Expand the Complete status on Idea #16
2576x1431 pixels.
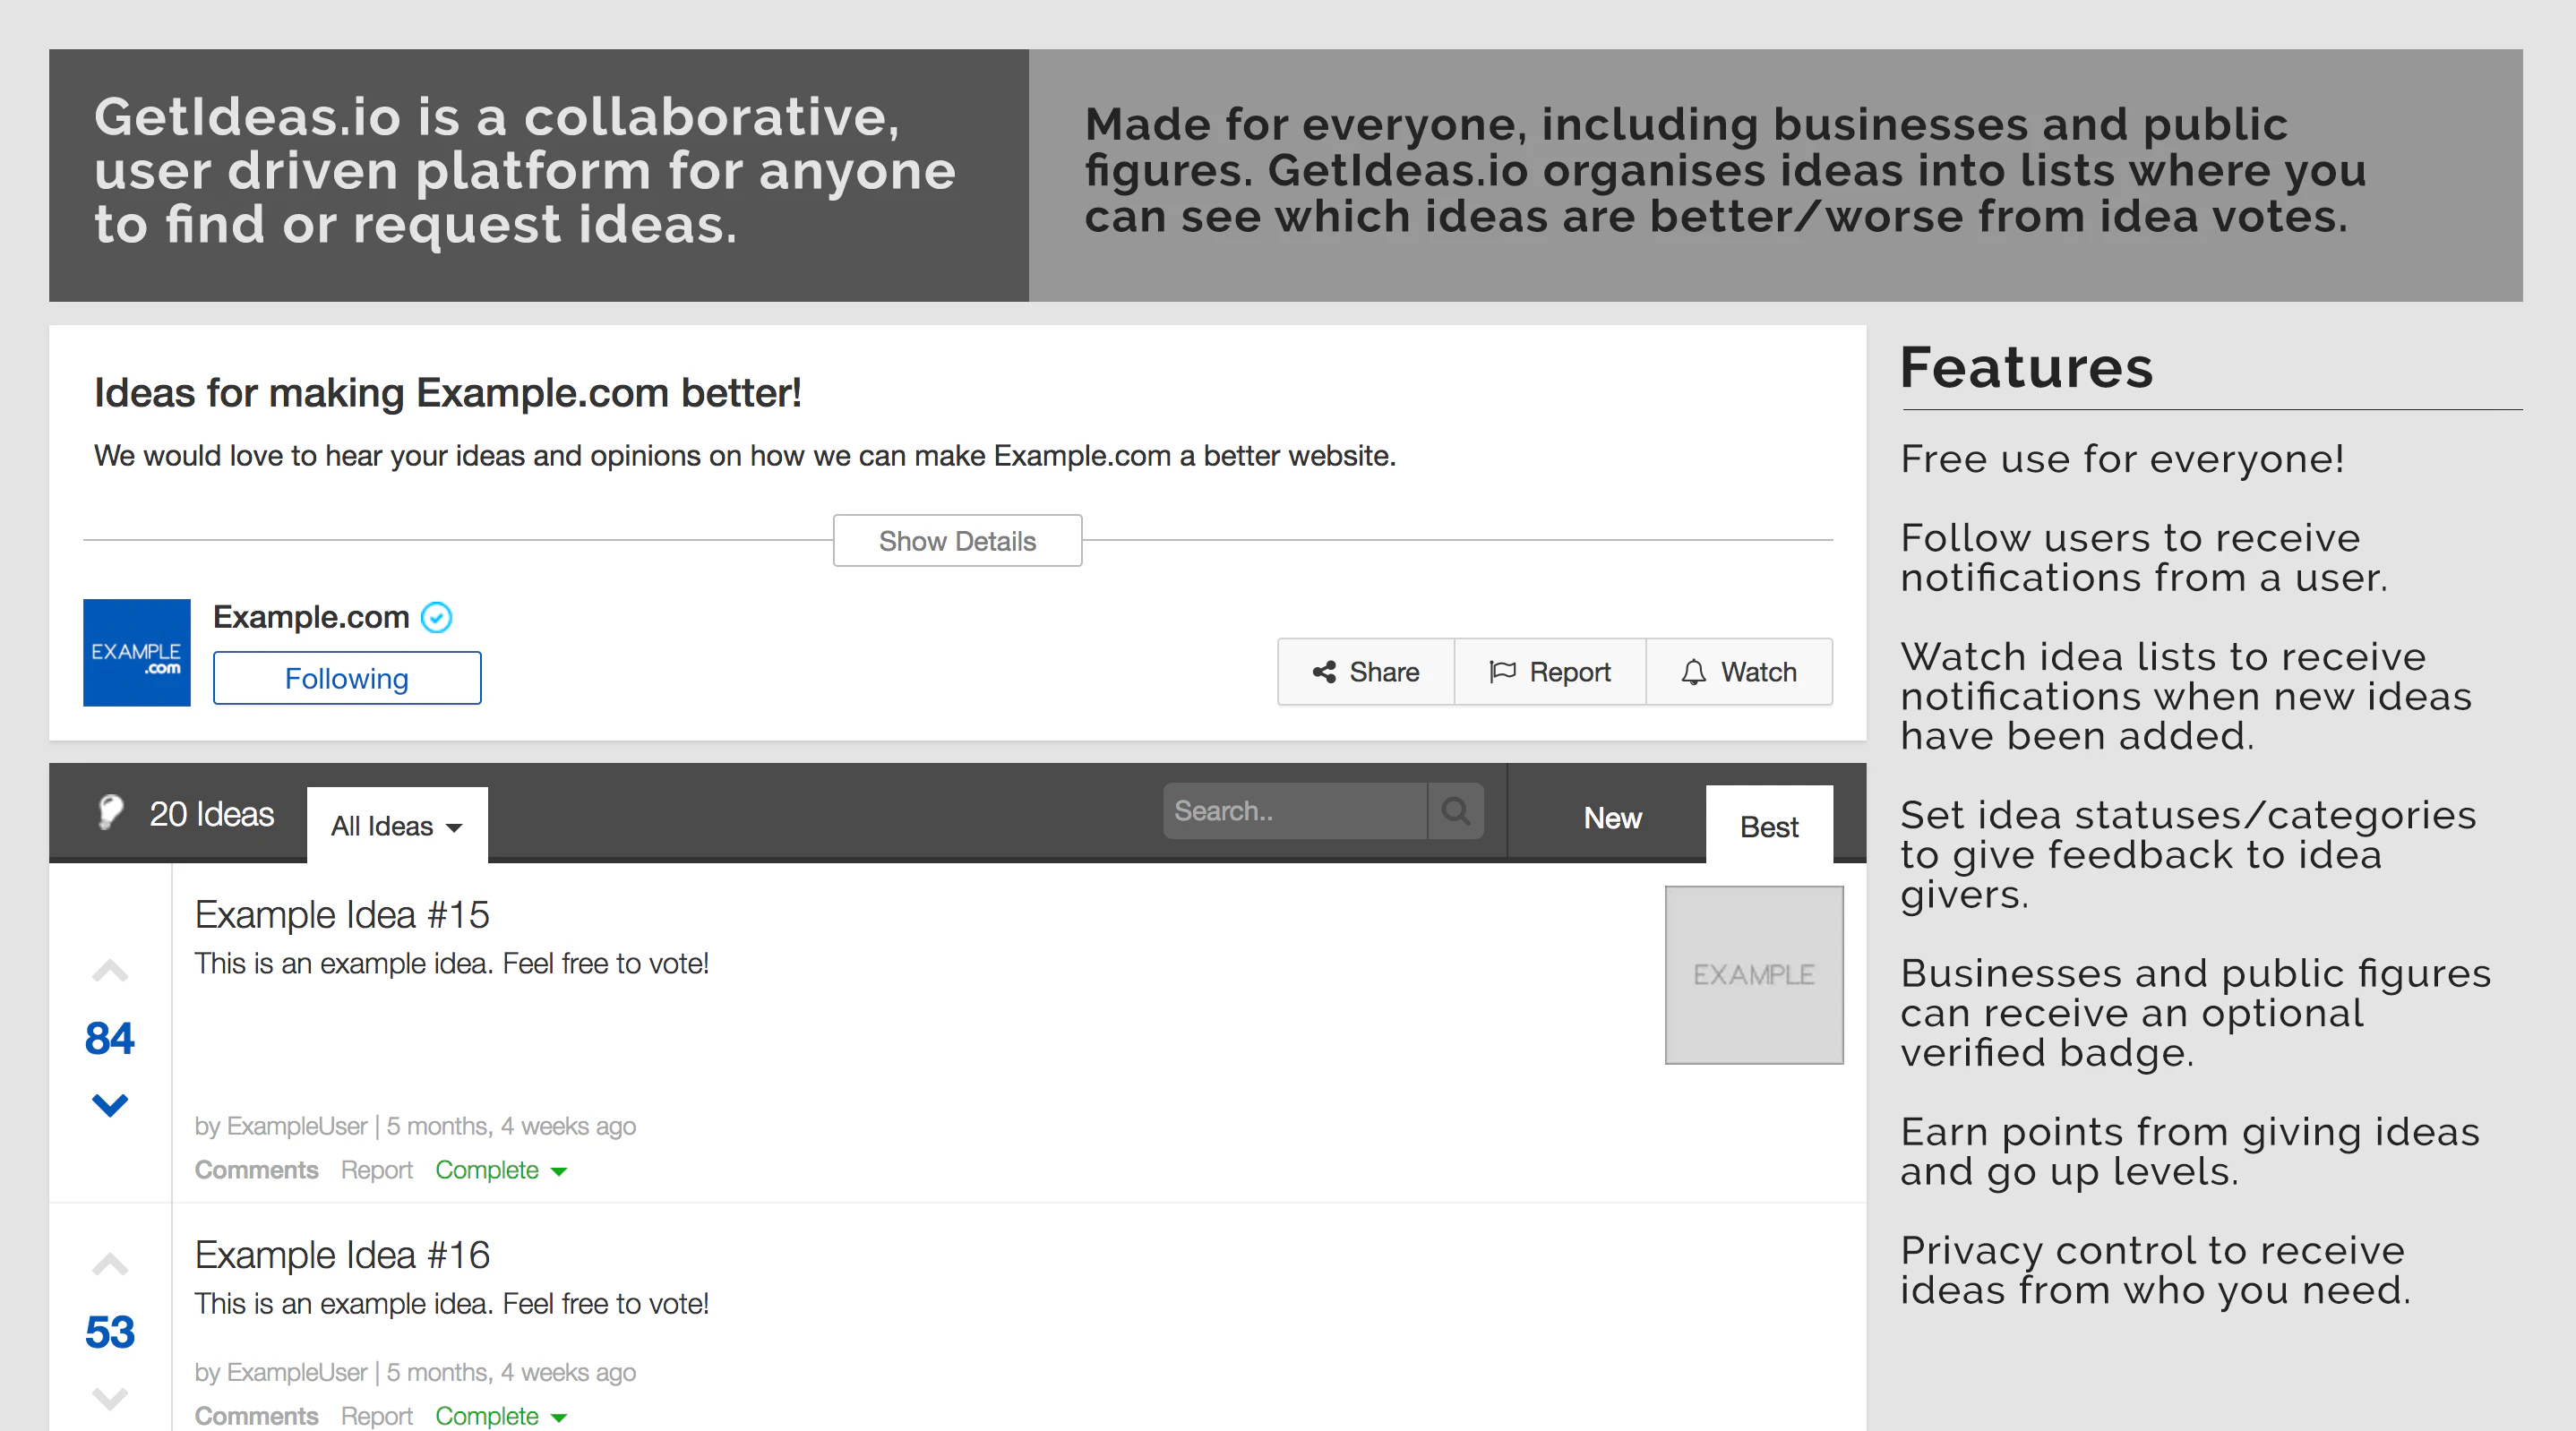coord(501,1415)
